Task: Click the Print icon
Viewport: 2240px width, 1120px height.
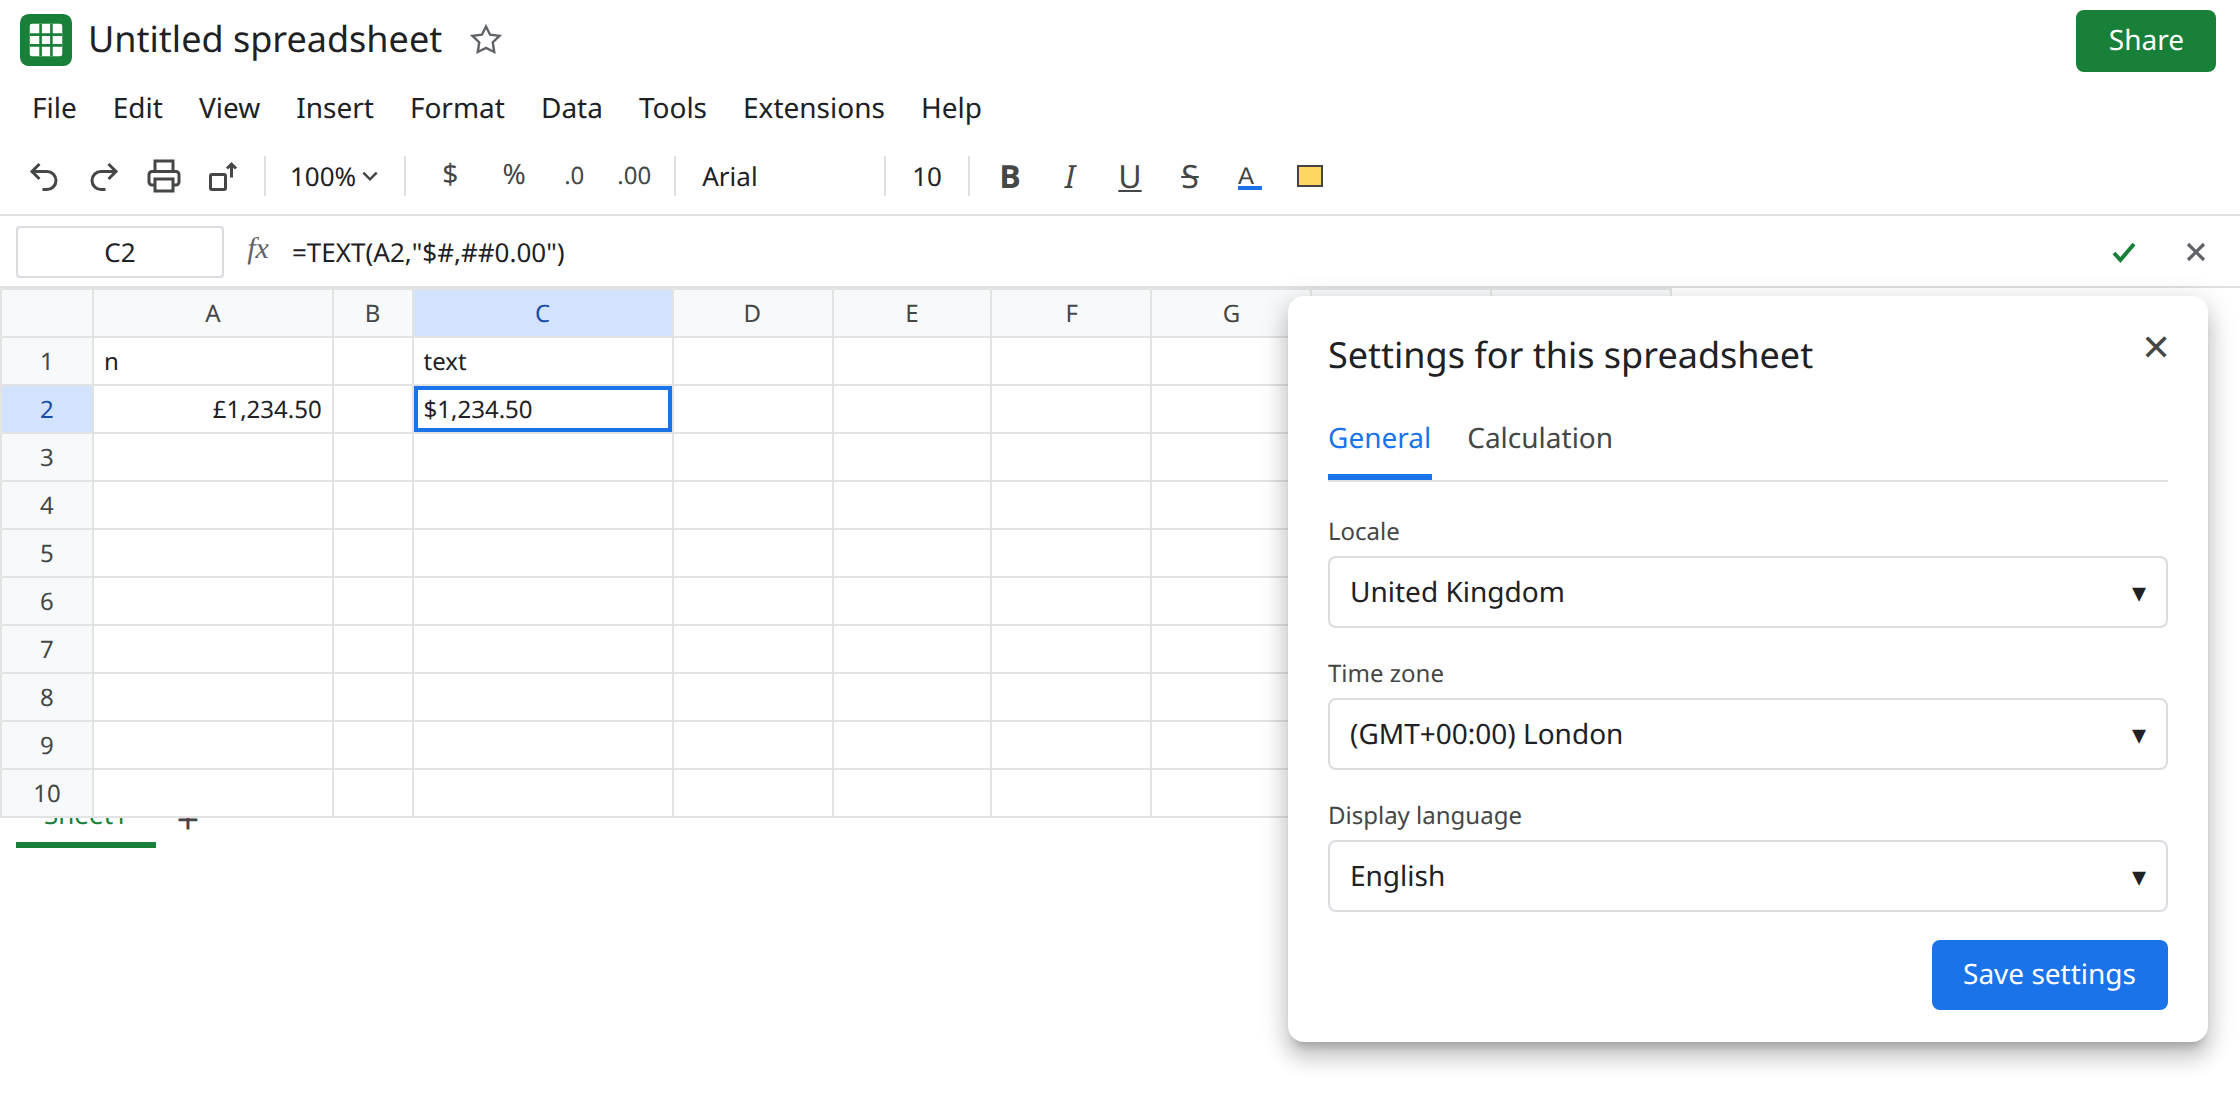Action: [164, 177]
